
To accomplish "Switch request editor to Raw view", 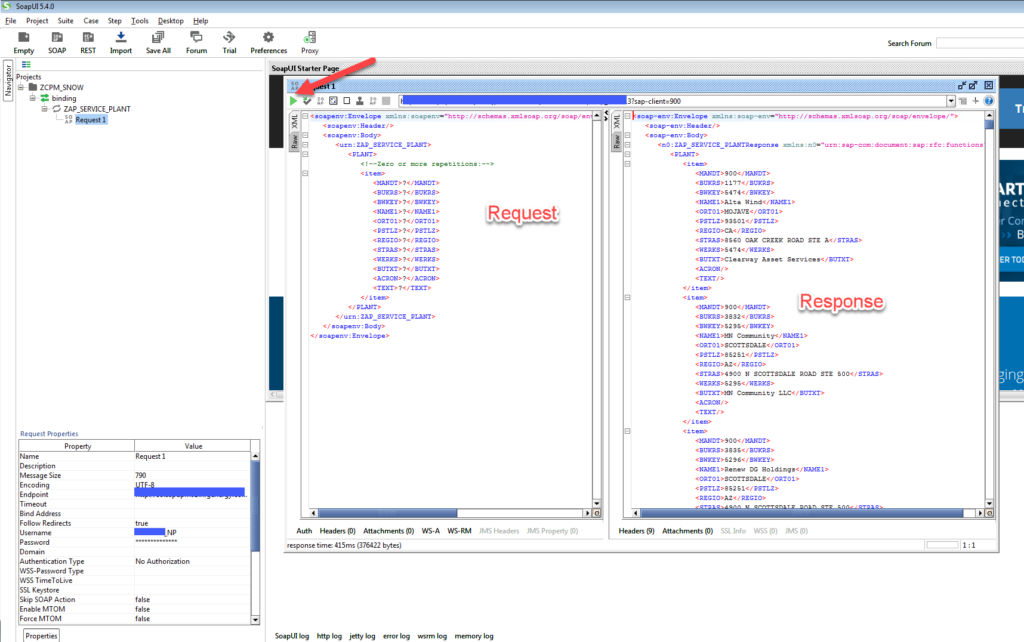I will [x=294, y=141].
